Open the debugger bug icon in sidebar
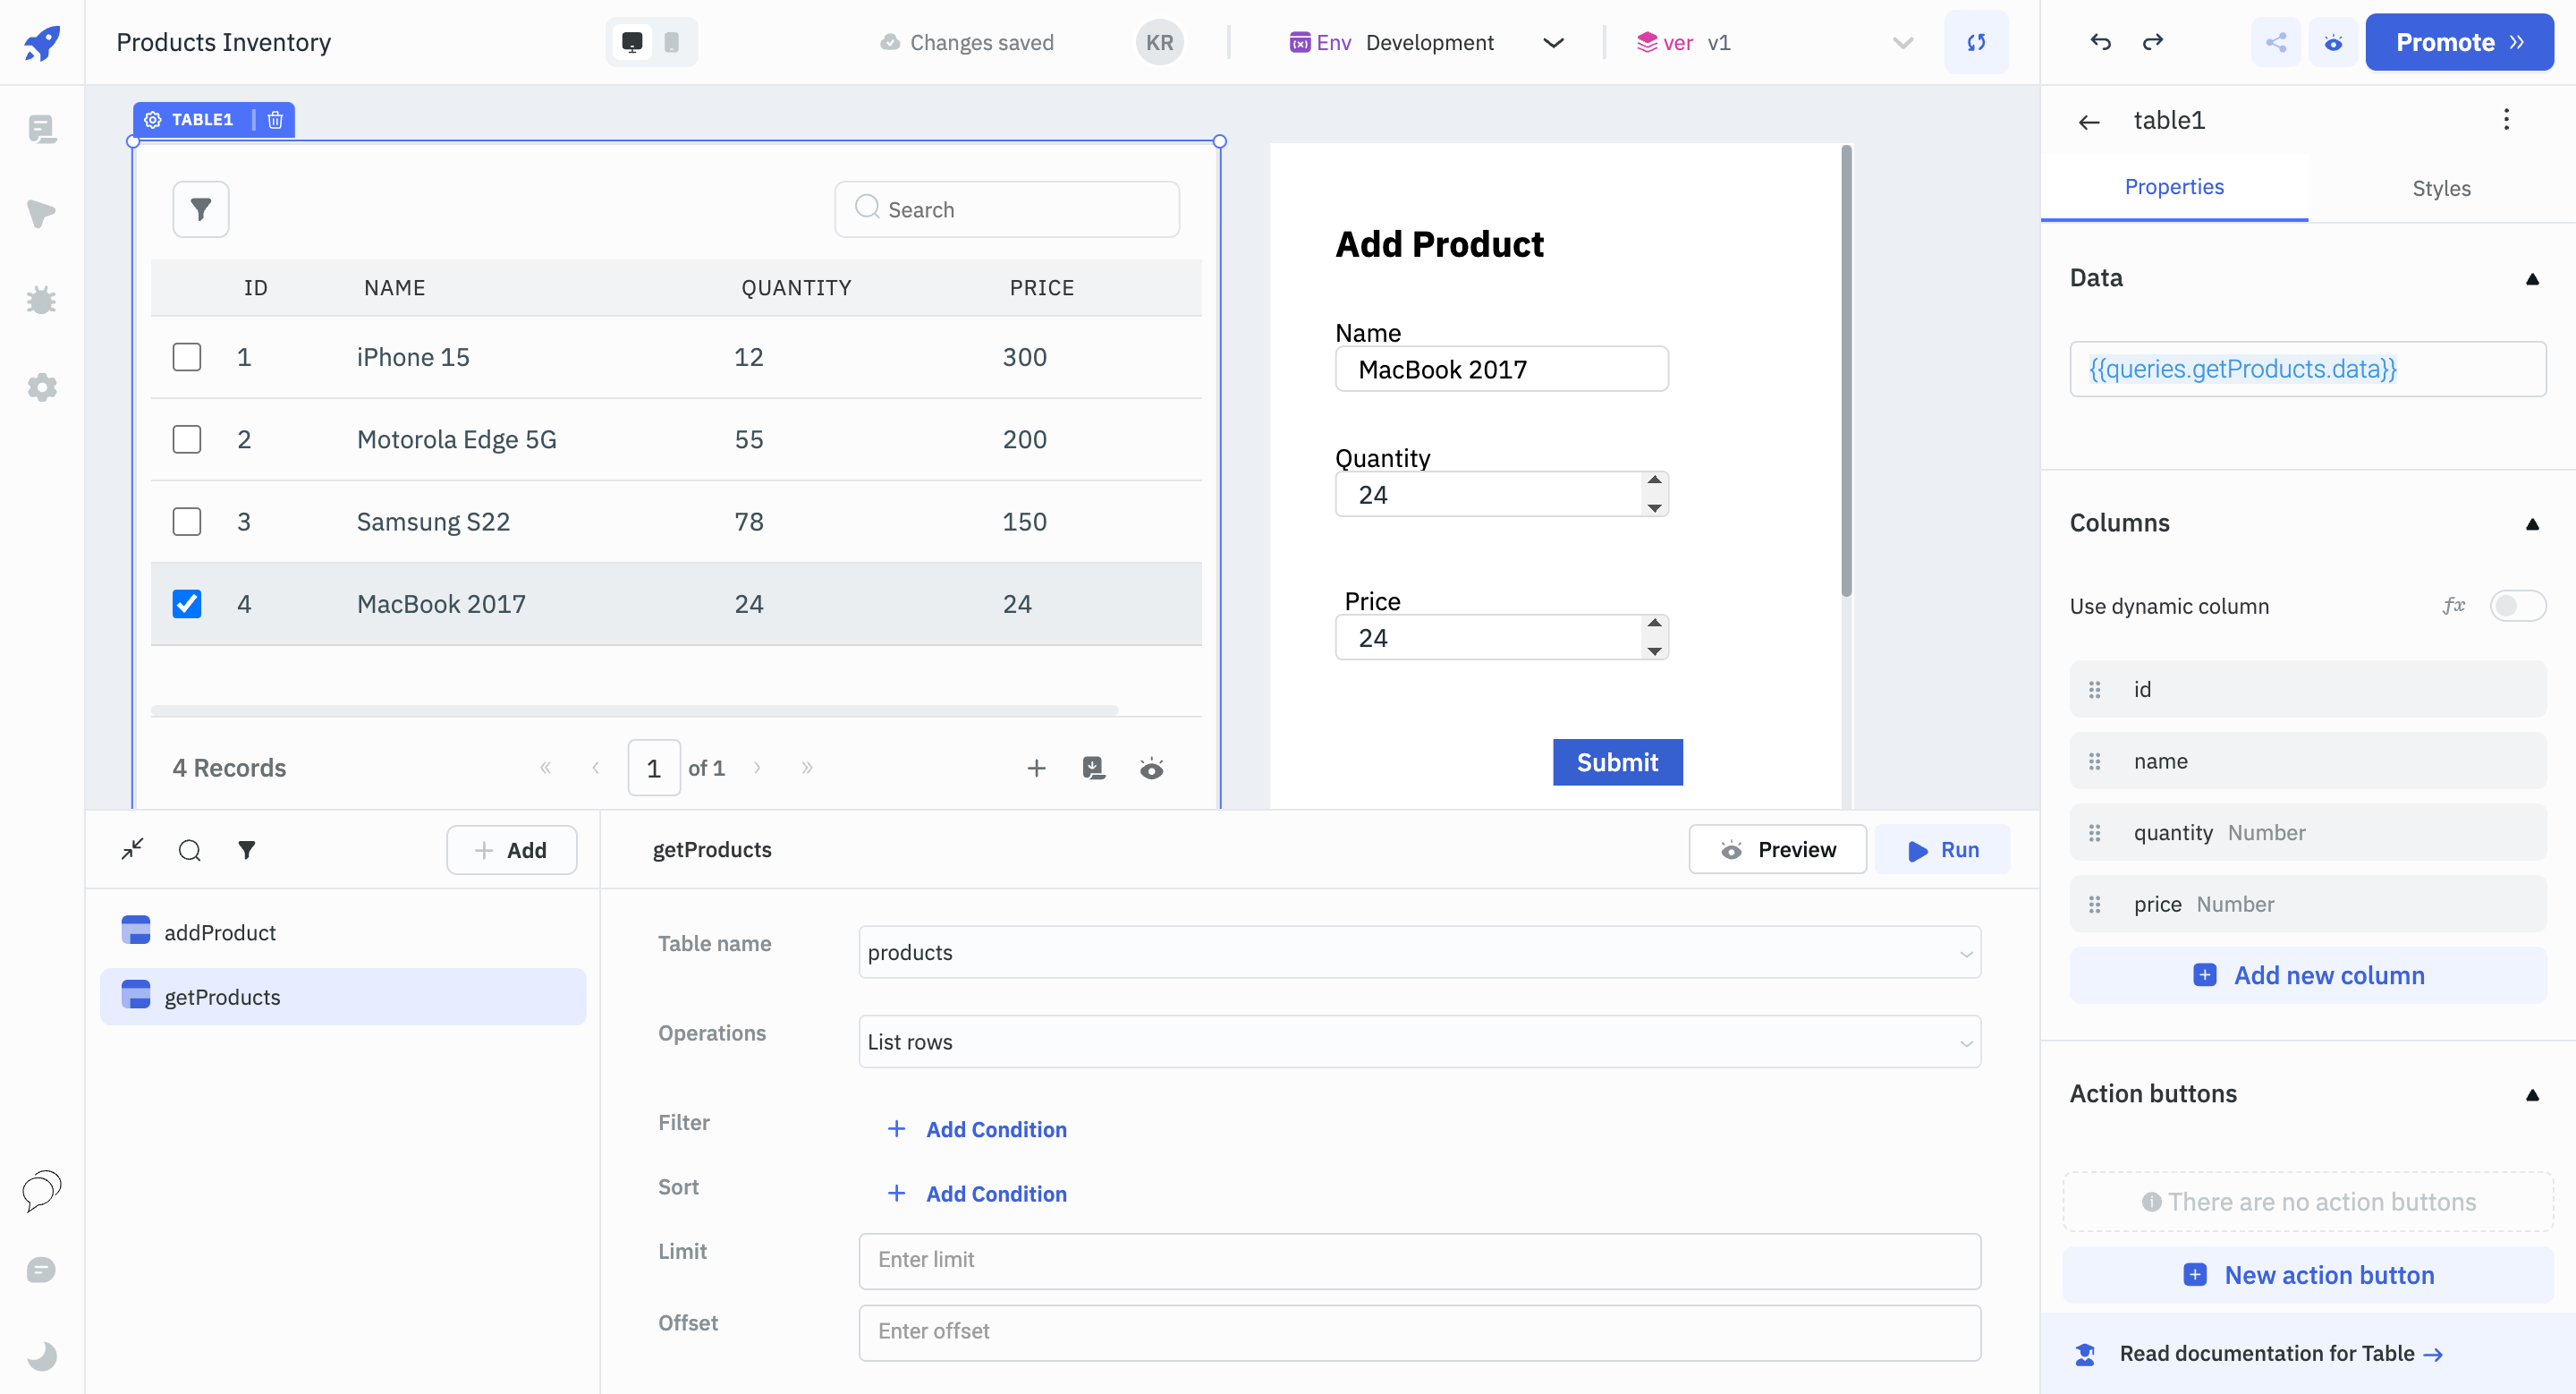Image resolution: width=2576 pixels, height=1394 pixels. coord(41,300)
